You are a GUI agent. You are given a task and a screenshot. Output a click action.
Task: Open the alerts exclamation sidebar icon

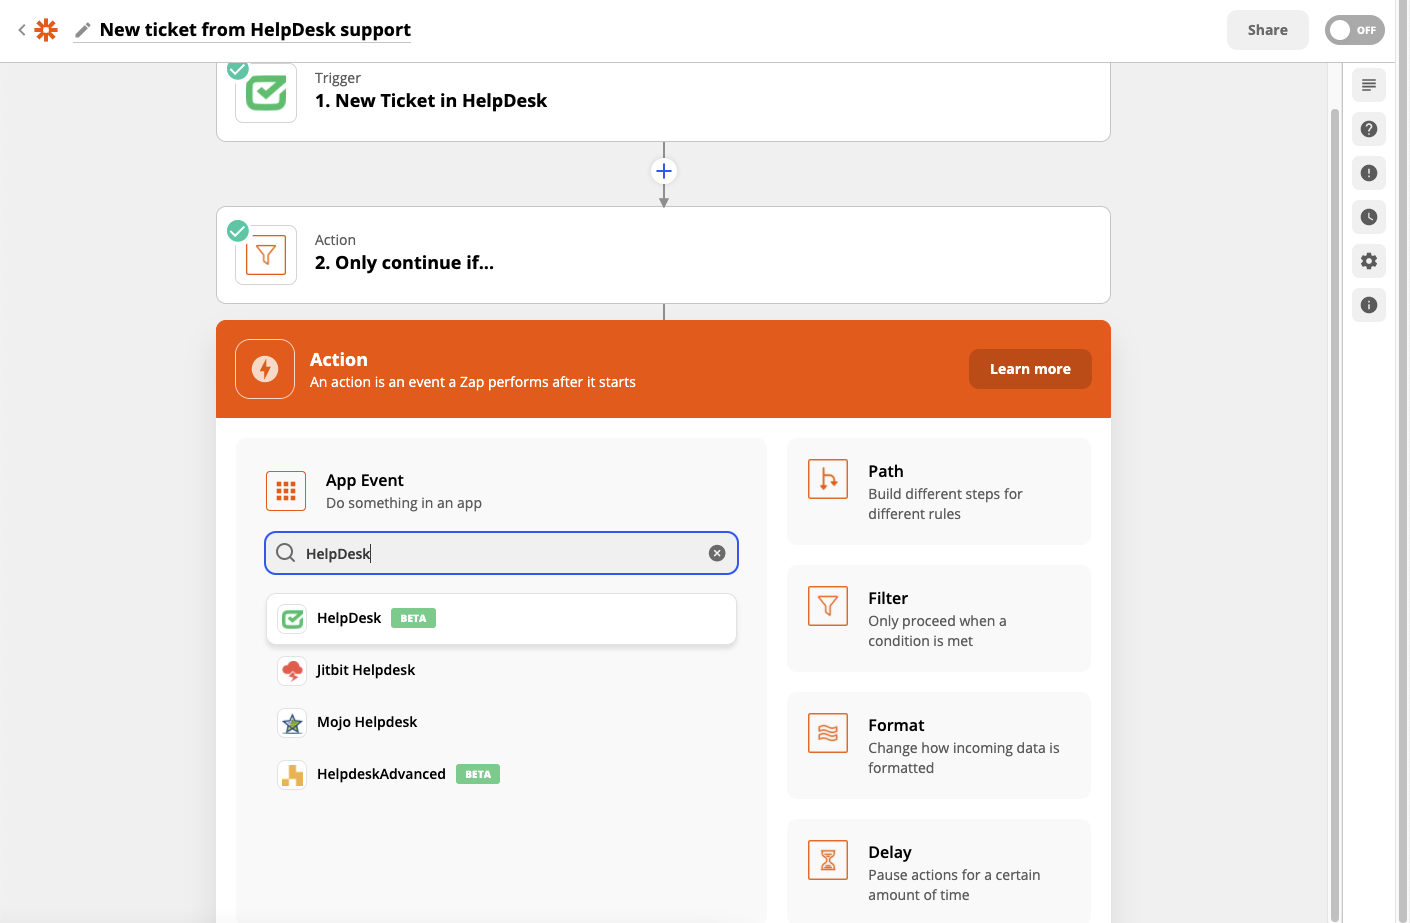1369,173
